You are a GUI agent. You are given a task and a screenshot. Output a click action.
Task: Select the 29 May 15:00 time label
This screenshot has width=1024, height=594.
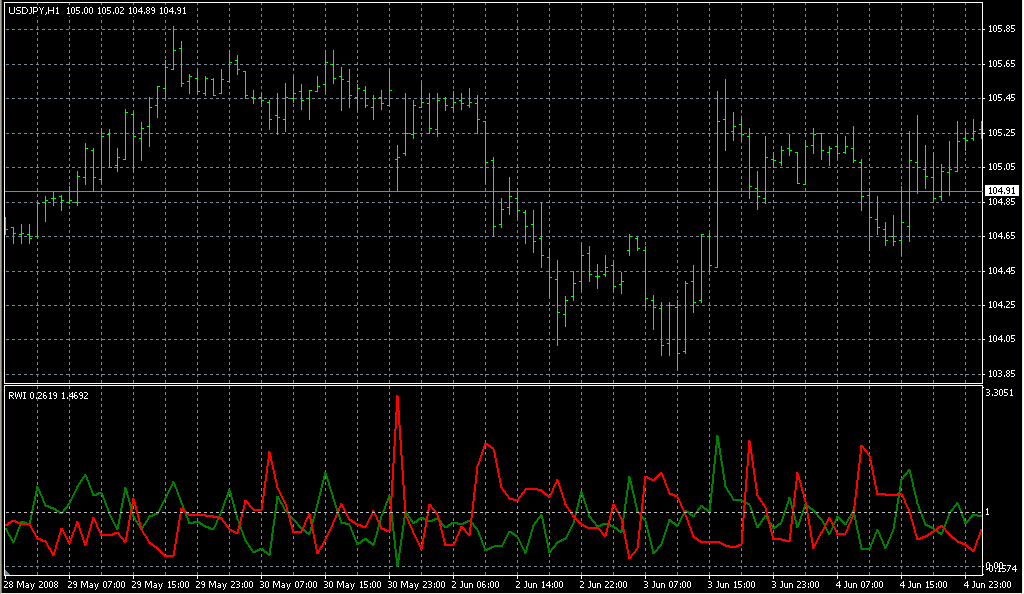click(160, 584)
